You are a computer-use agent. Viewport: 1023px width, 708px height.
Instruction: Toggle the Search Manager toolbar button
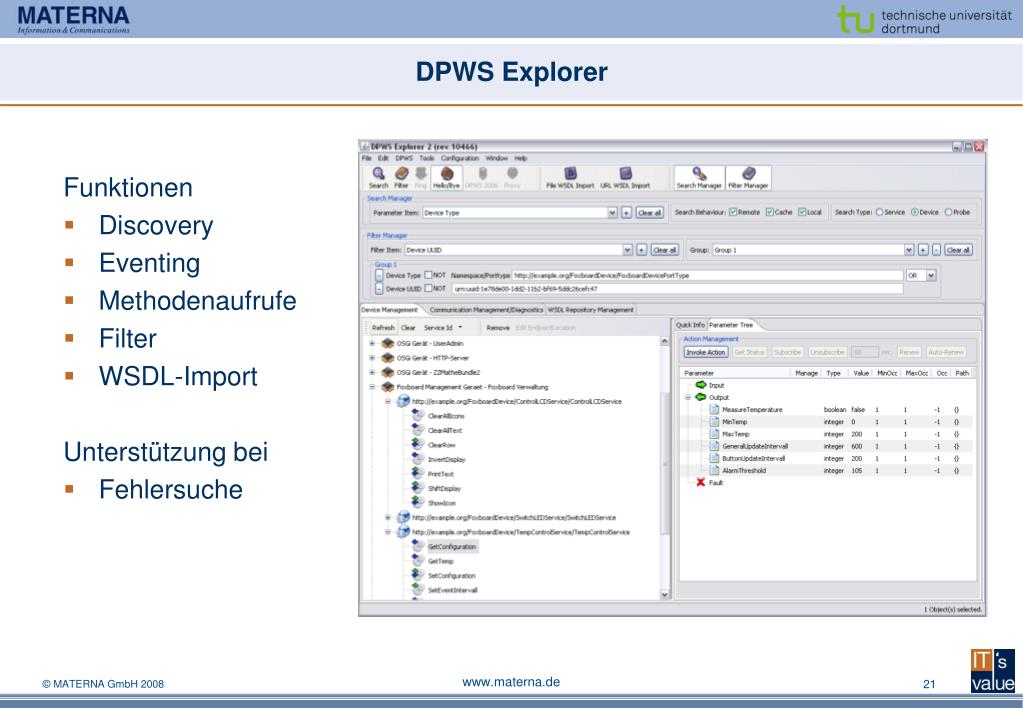699,177
